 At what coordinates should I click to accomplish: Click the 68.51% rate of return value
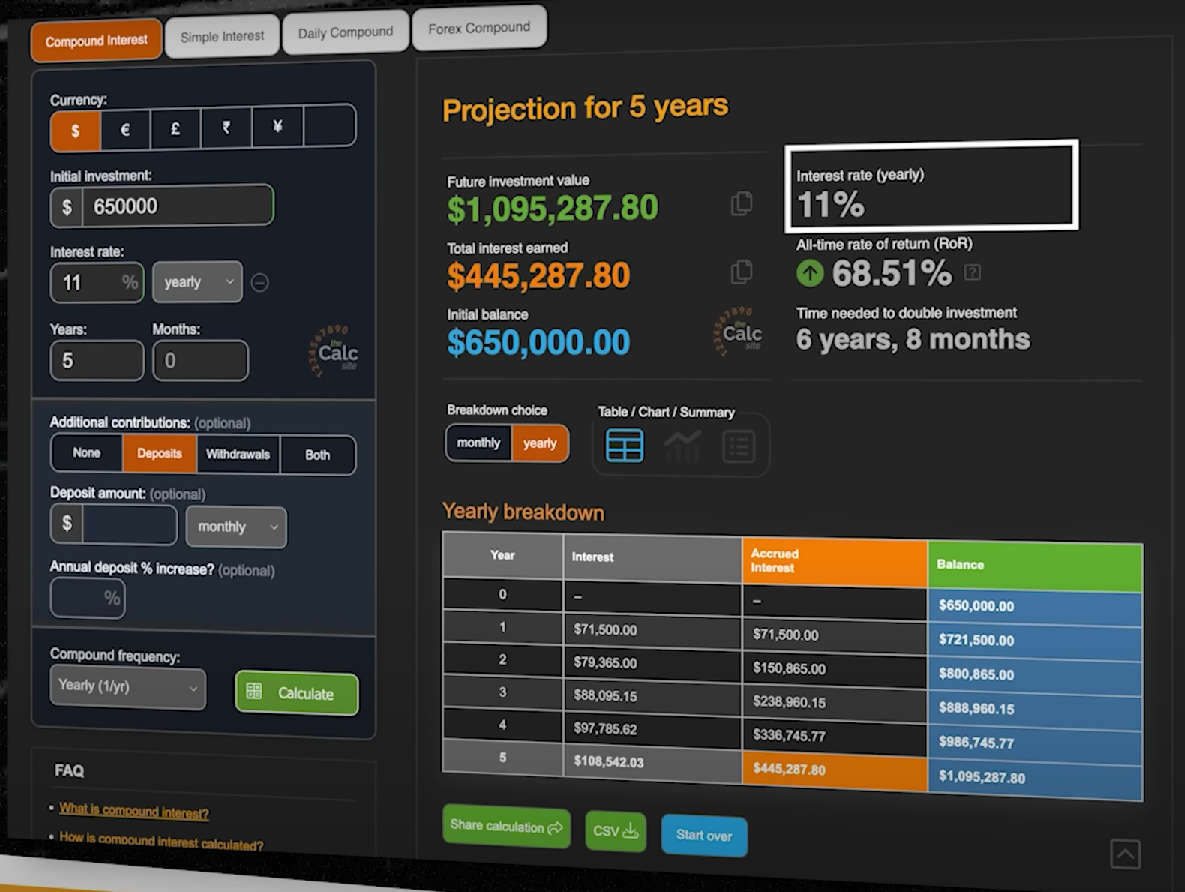[x=892, y=273]
